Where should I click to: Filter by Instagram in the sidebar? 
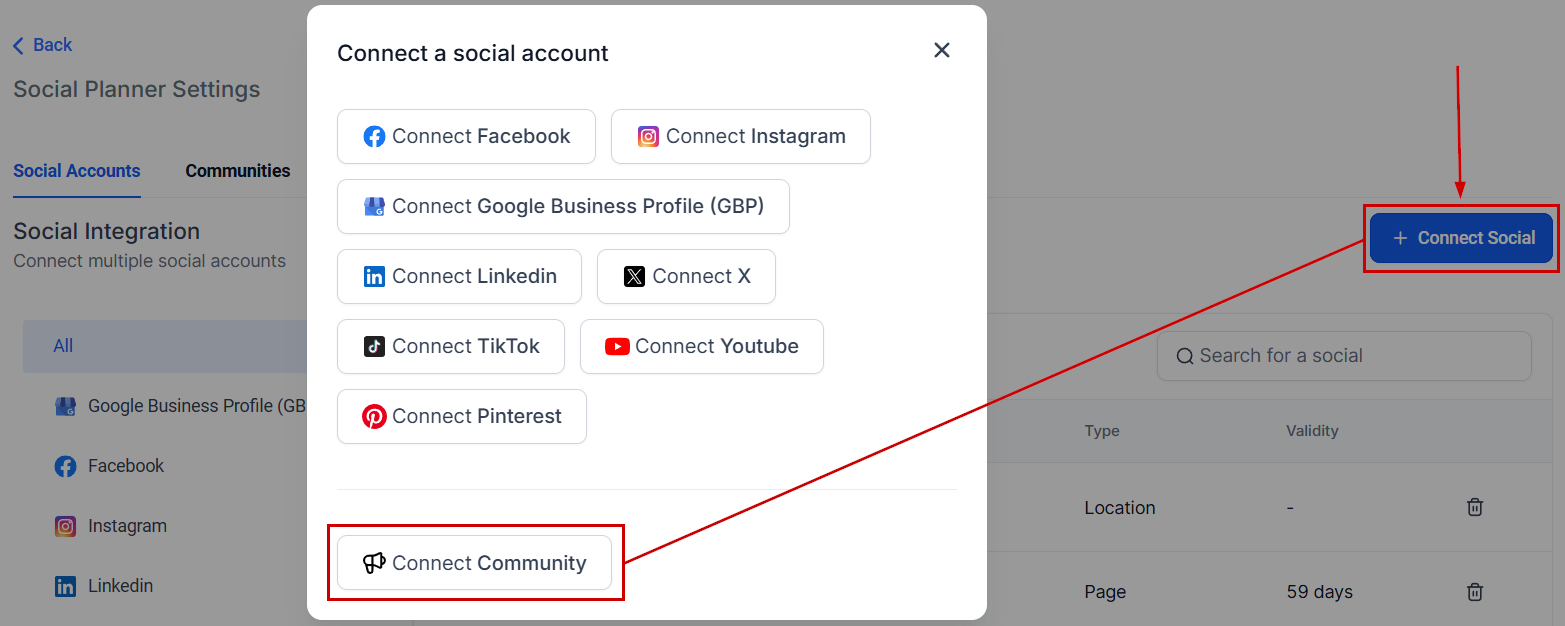tap(126, 526)
